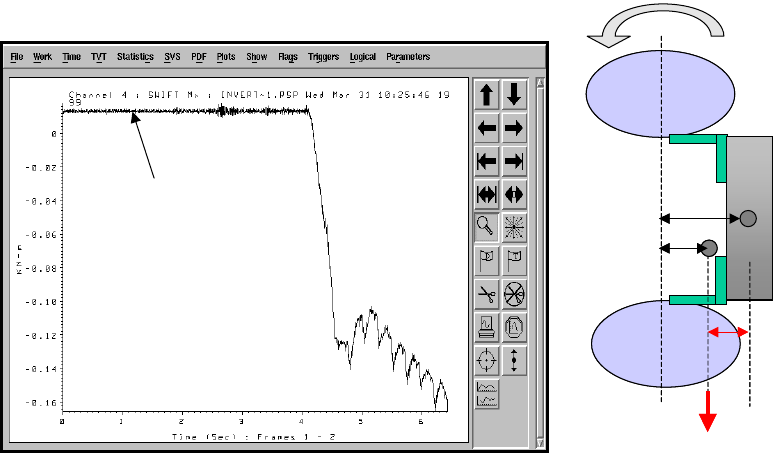Open the Parameters menu
Viewport: 774px width, 454px height.
click(x=408, y=57)
